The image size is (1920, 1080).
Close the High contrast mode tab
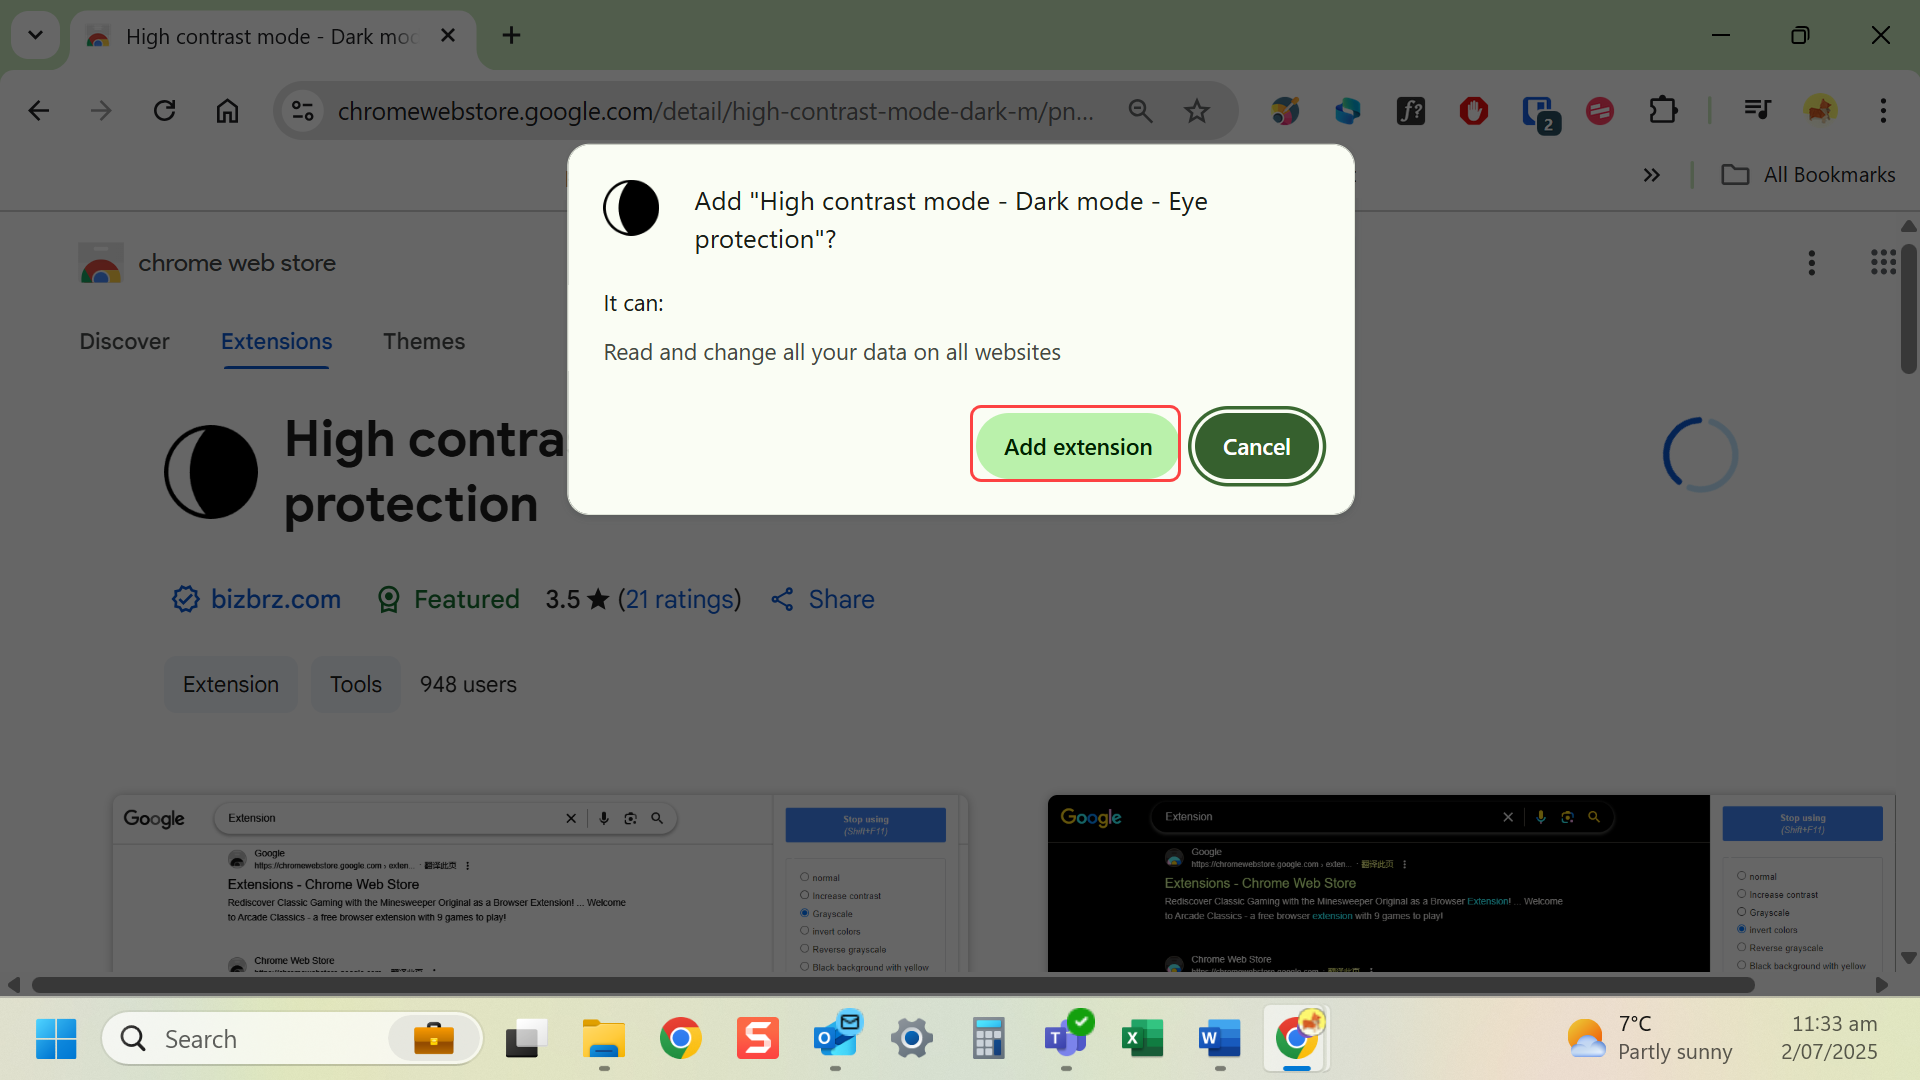pos(448,36)
